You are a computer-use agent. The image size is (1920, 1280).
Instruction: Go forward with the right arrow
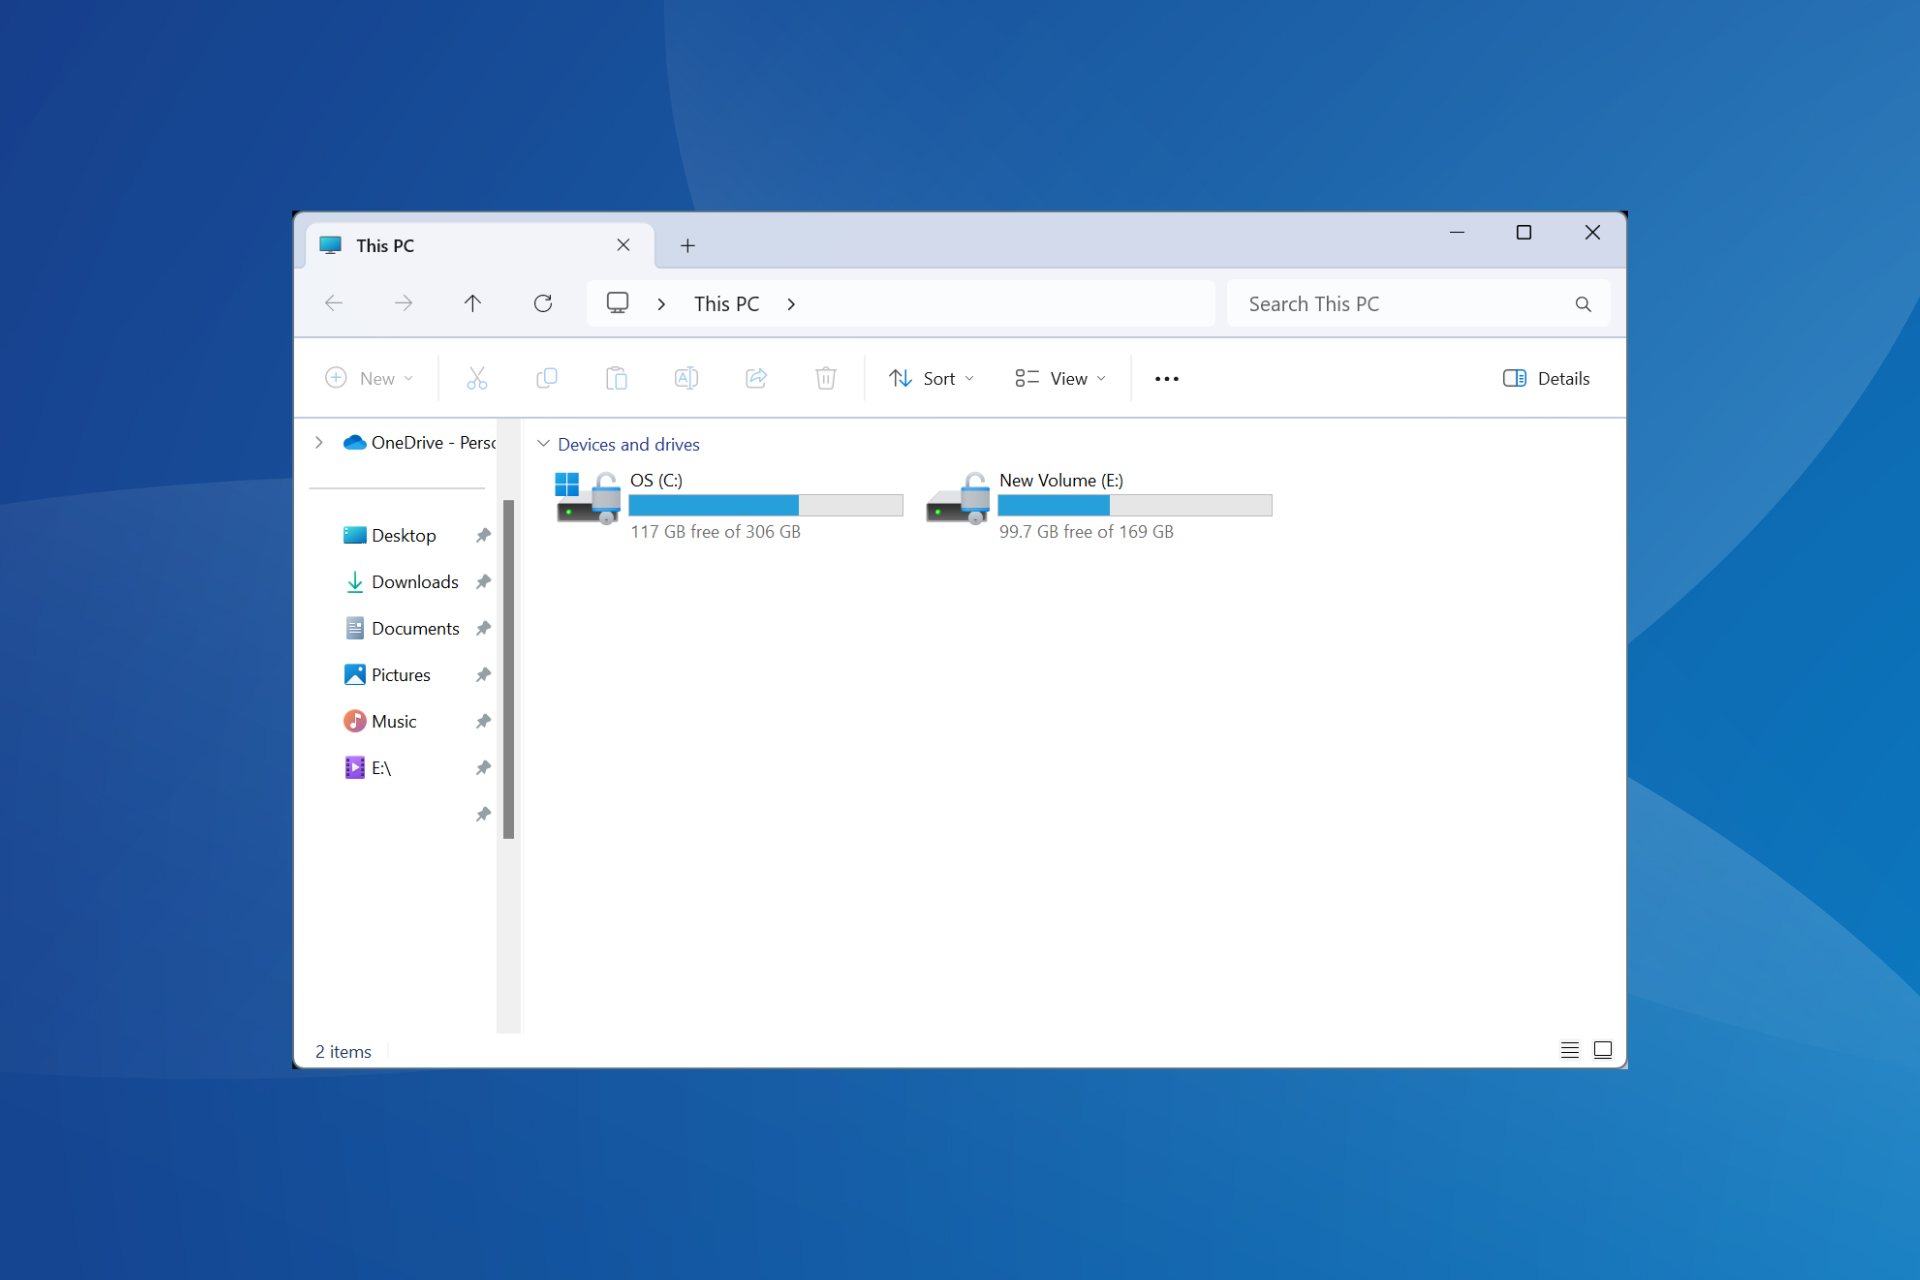tap(403, 303)
